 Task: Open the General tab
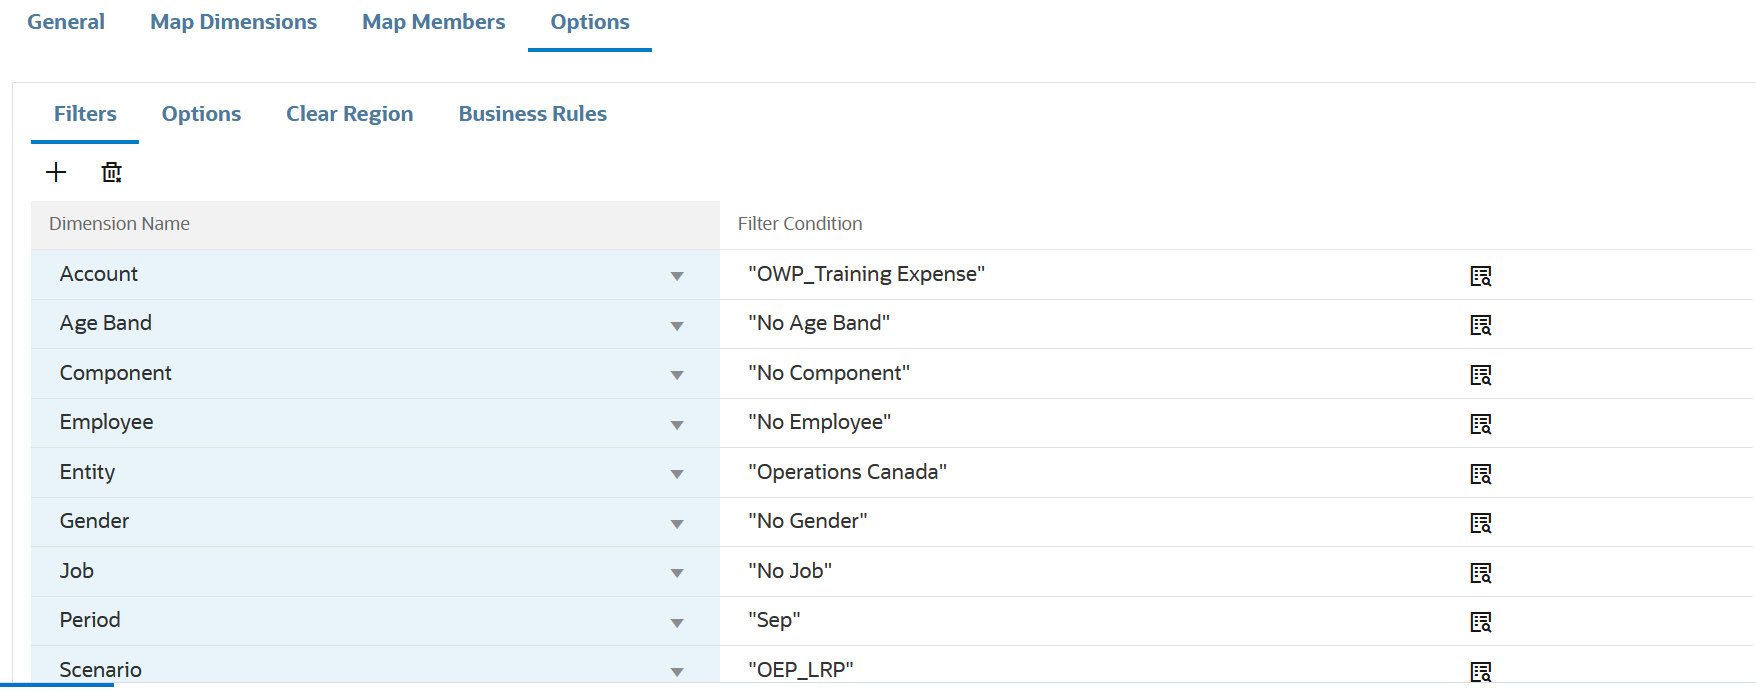pos(66,22)
